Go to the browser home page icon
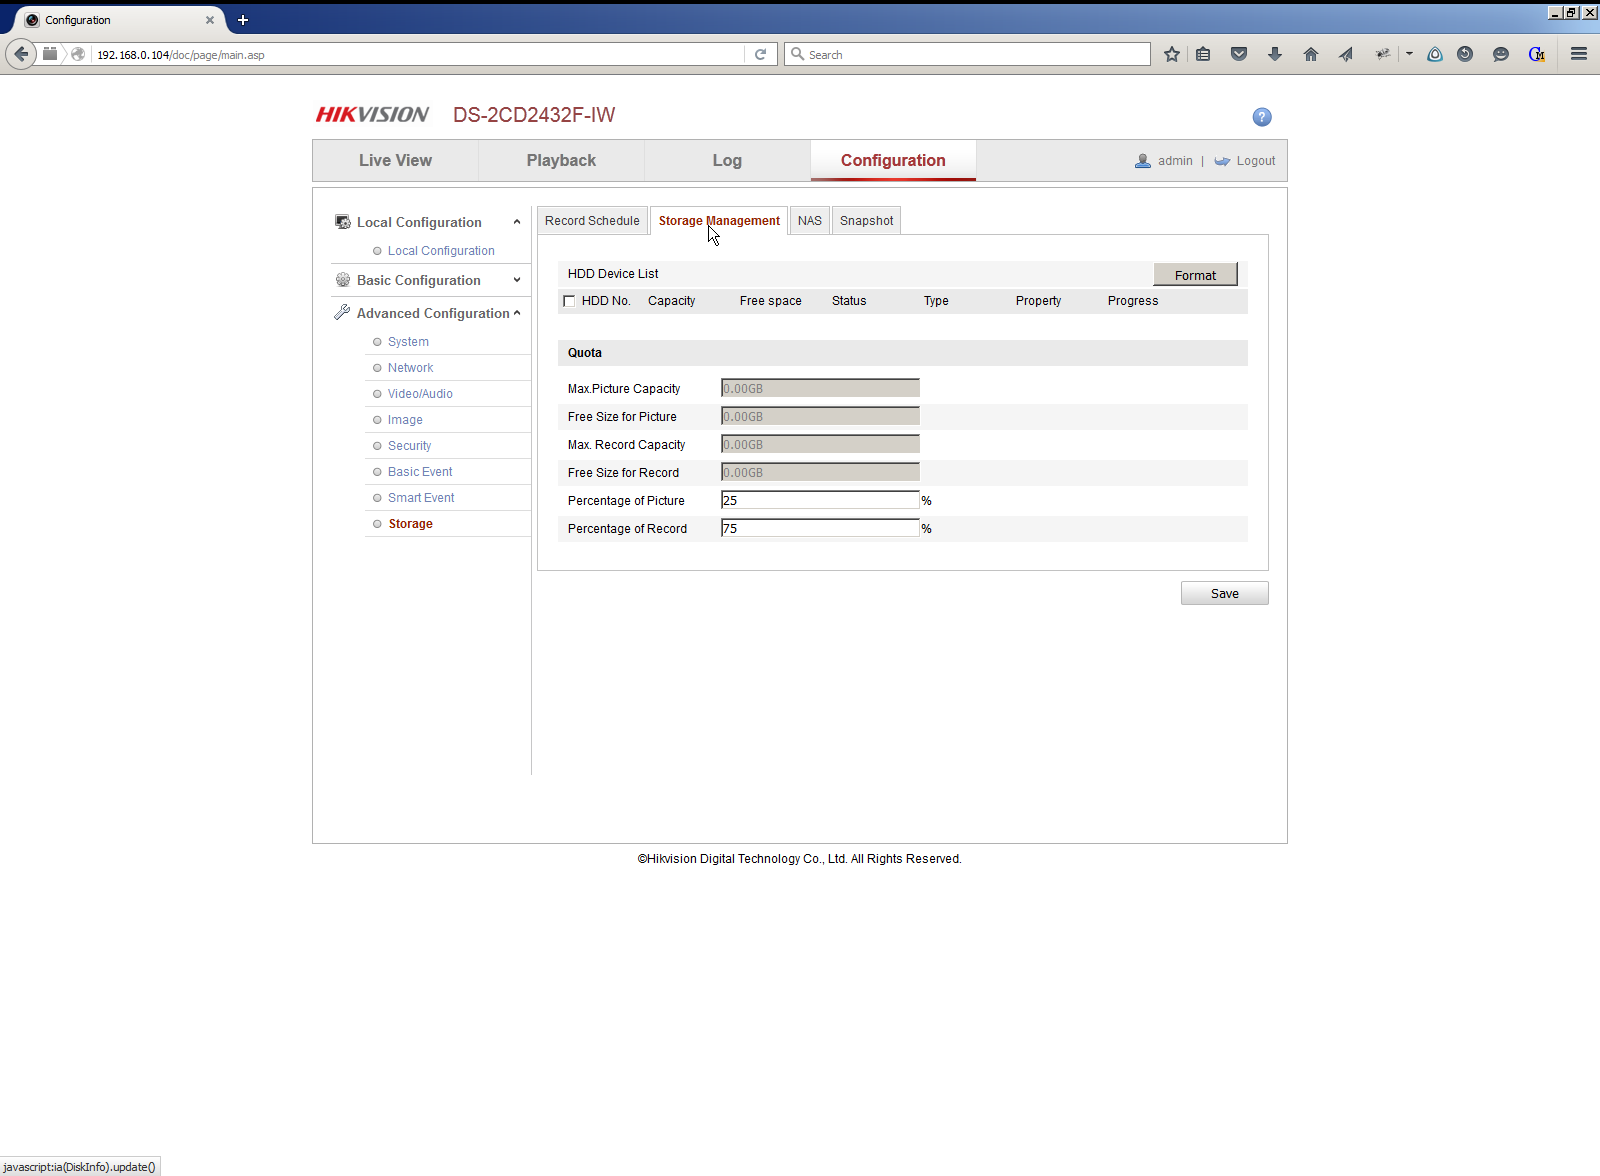This screenshot has height=1176, width=1600. 1311,54
